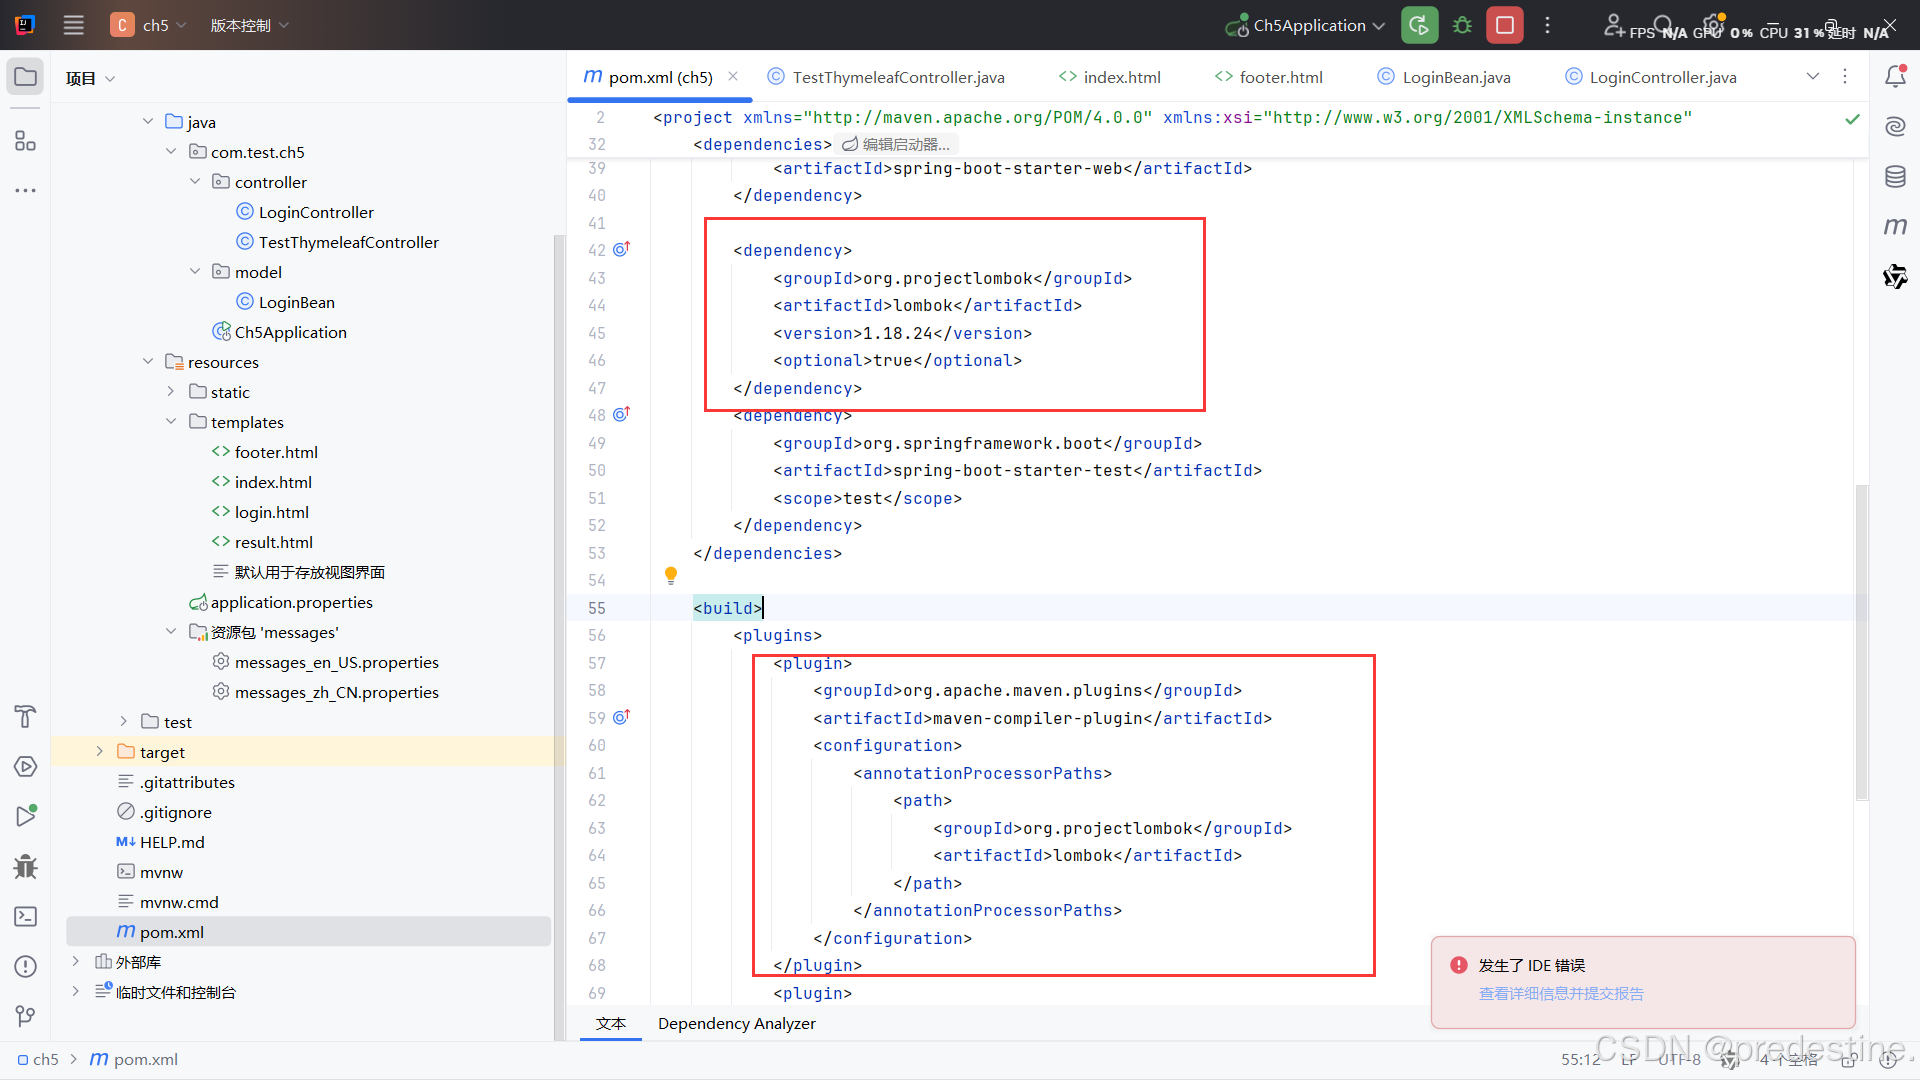This screenshot has width=1920, height=1080.
Task: Open the Maven tool window icon
Action: (1895, 226)
